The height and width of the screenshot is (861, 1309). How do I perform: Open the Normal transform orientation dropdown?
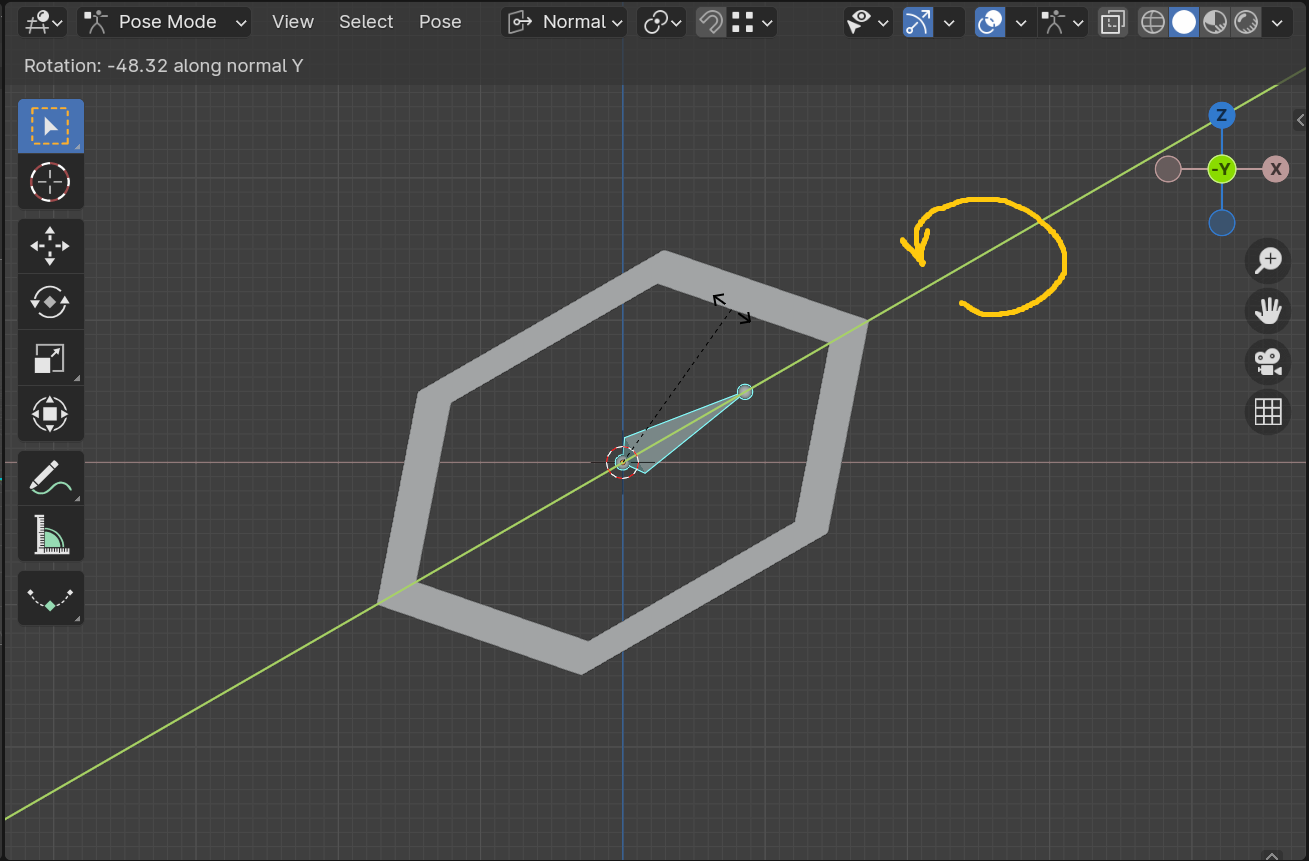(x=565, y=22)
